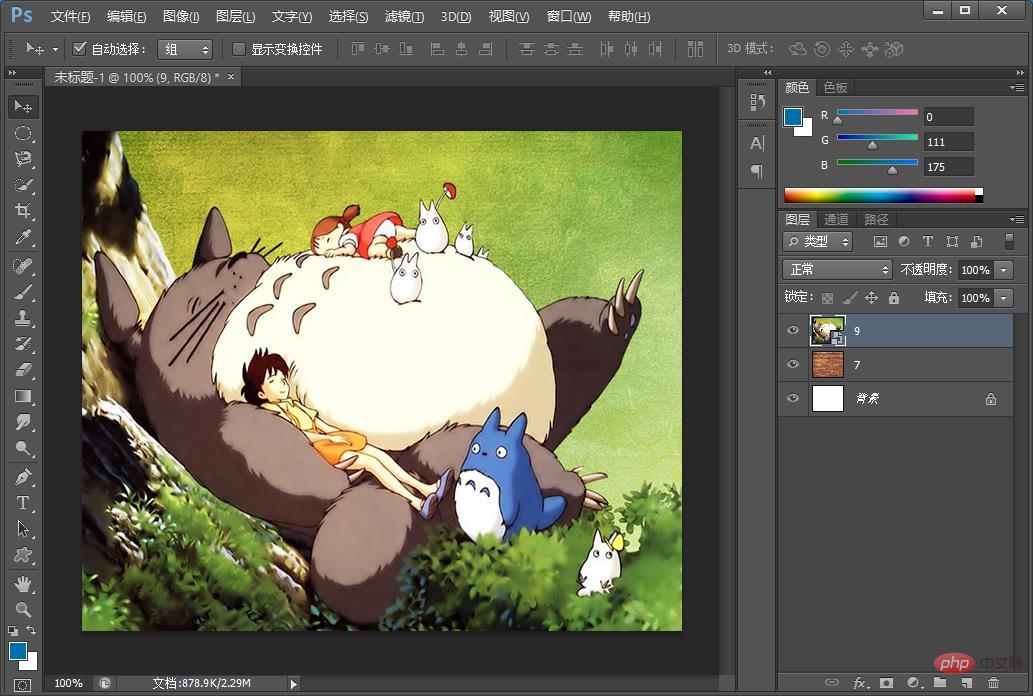
Task: Select the Gradient tool
Action: click(x=23, y=396)
